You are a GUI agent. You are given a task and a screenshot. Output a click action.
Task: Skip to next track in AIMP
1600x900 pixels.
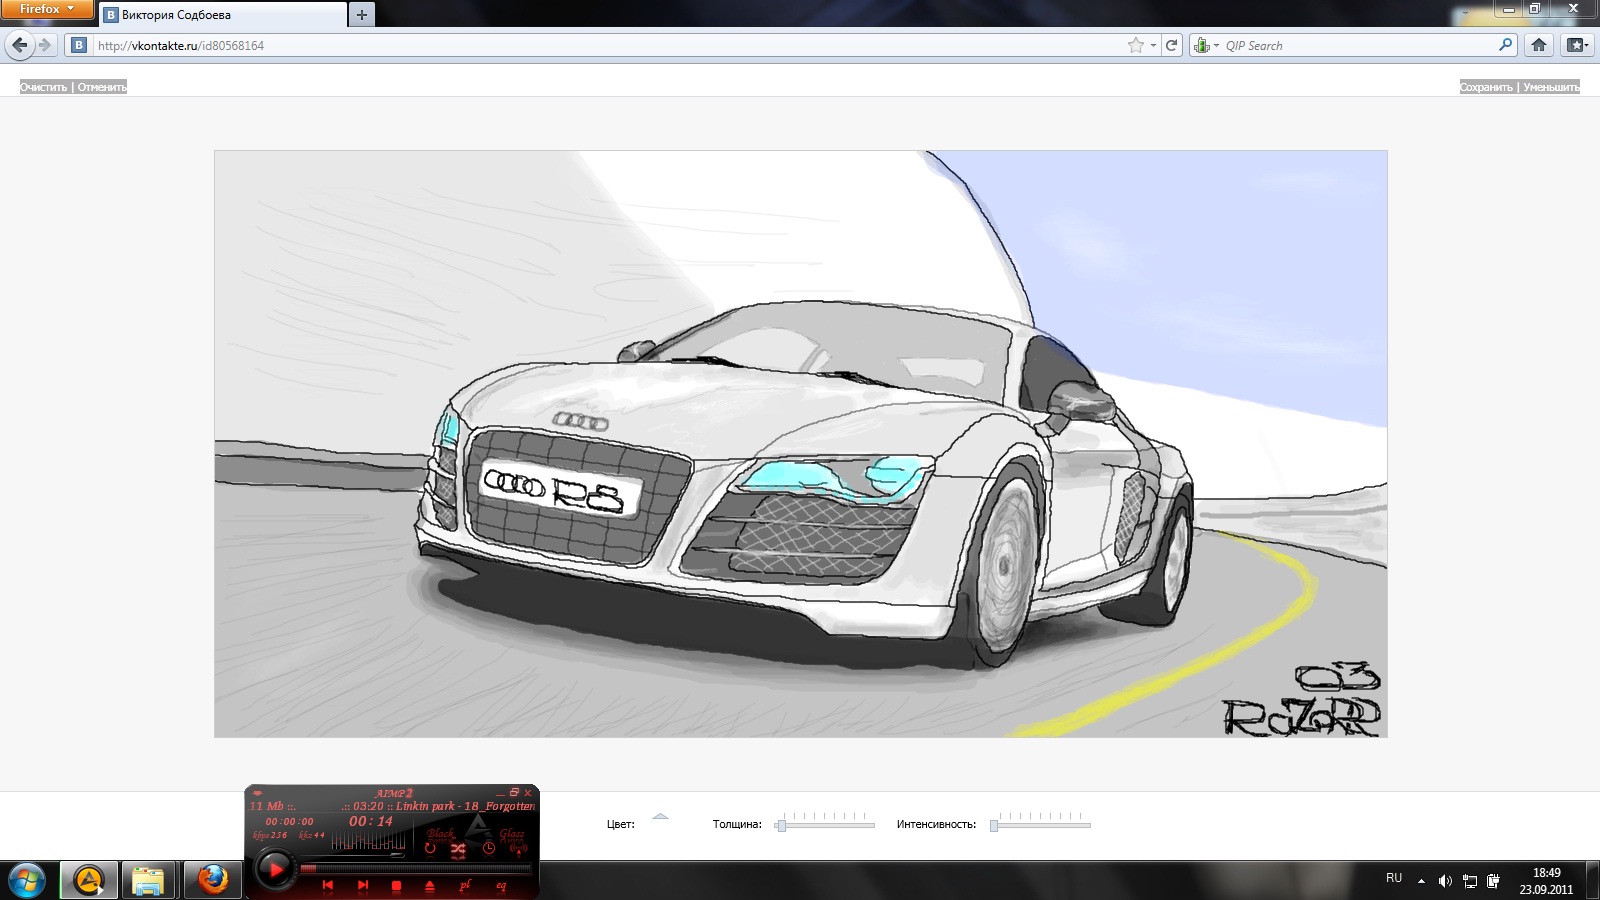point(362,885)
